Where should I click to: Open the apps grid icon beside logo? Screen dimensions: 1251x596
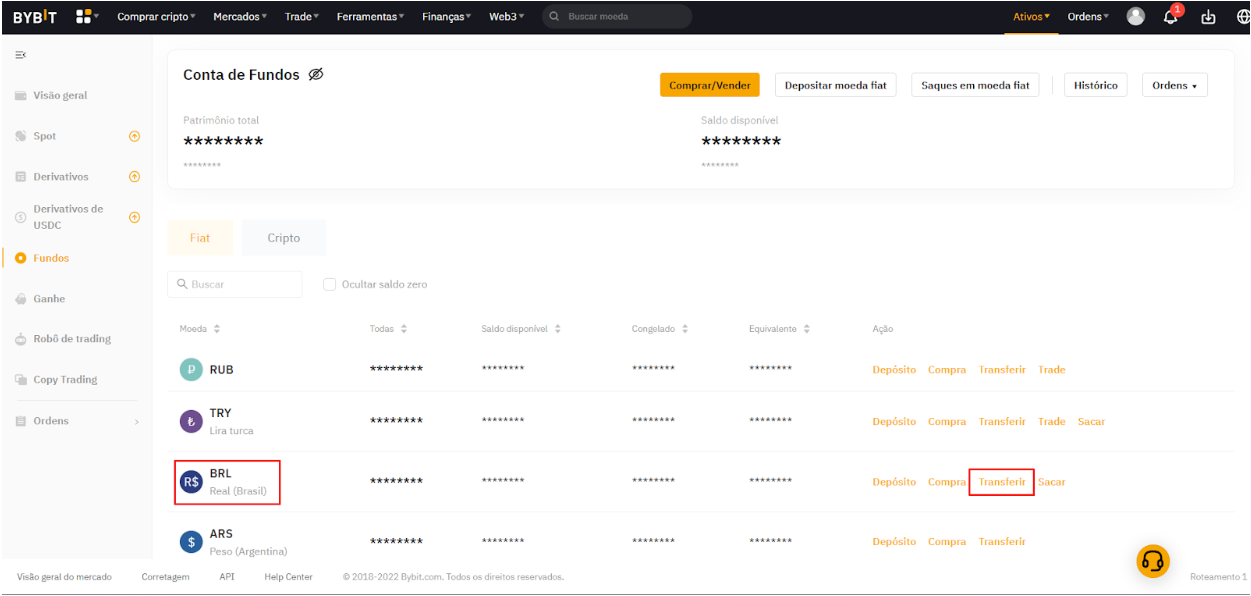click(x=84, y=17)
